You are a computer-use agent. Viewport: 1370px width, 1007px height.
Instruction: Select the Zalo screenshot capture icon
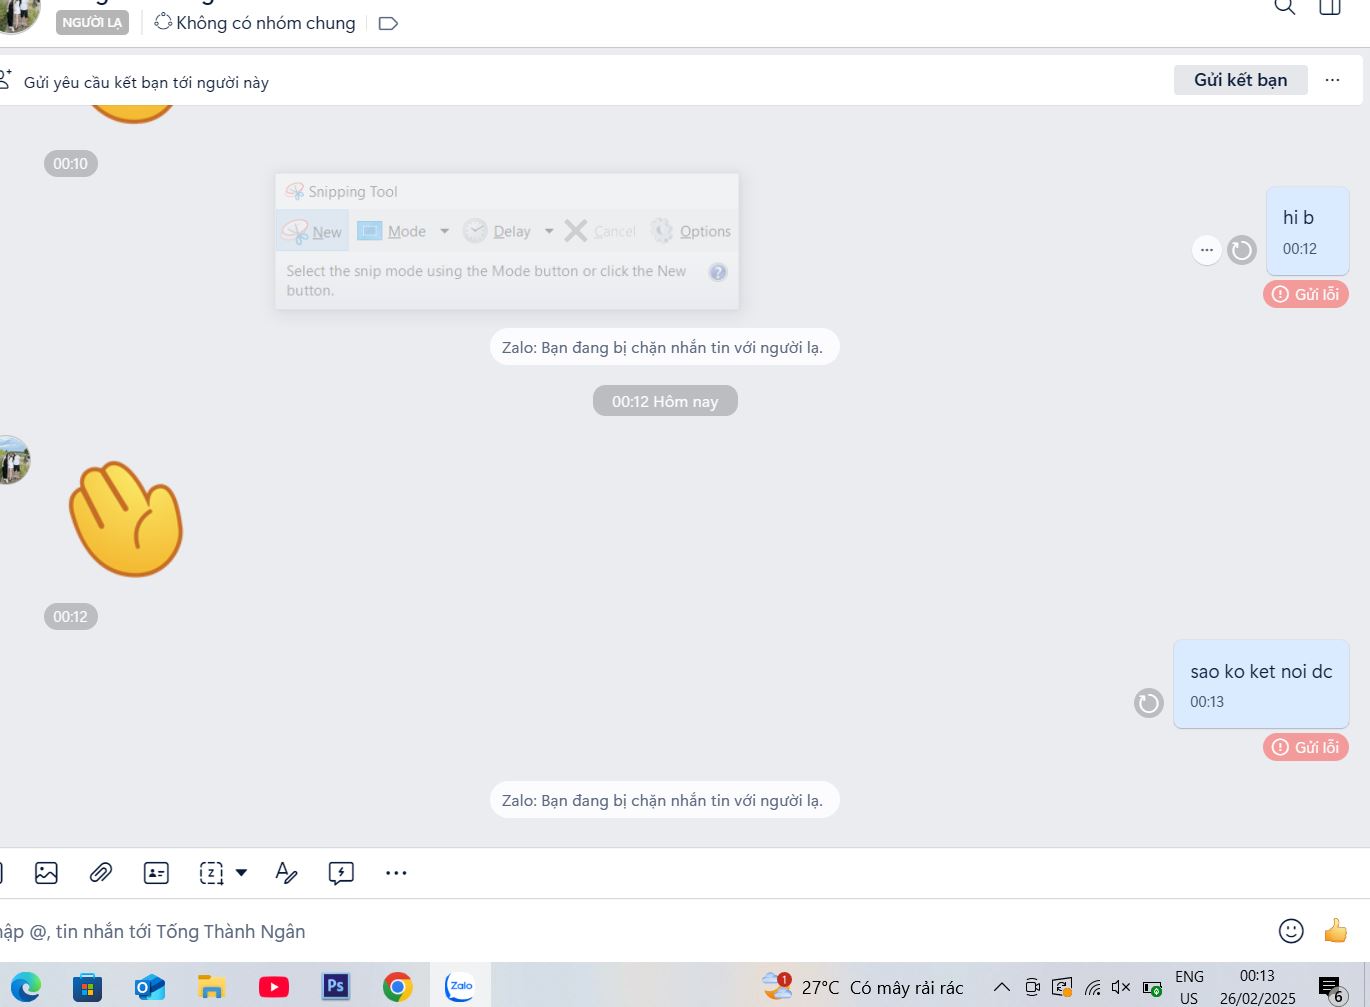211,873
